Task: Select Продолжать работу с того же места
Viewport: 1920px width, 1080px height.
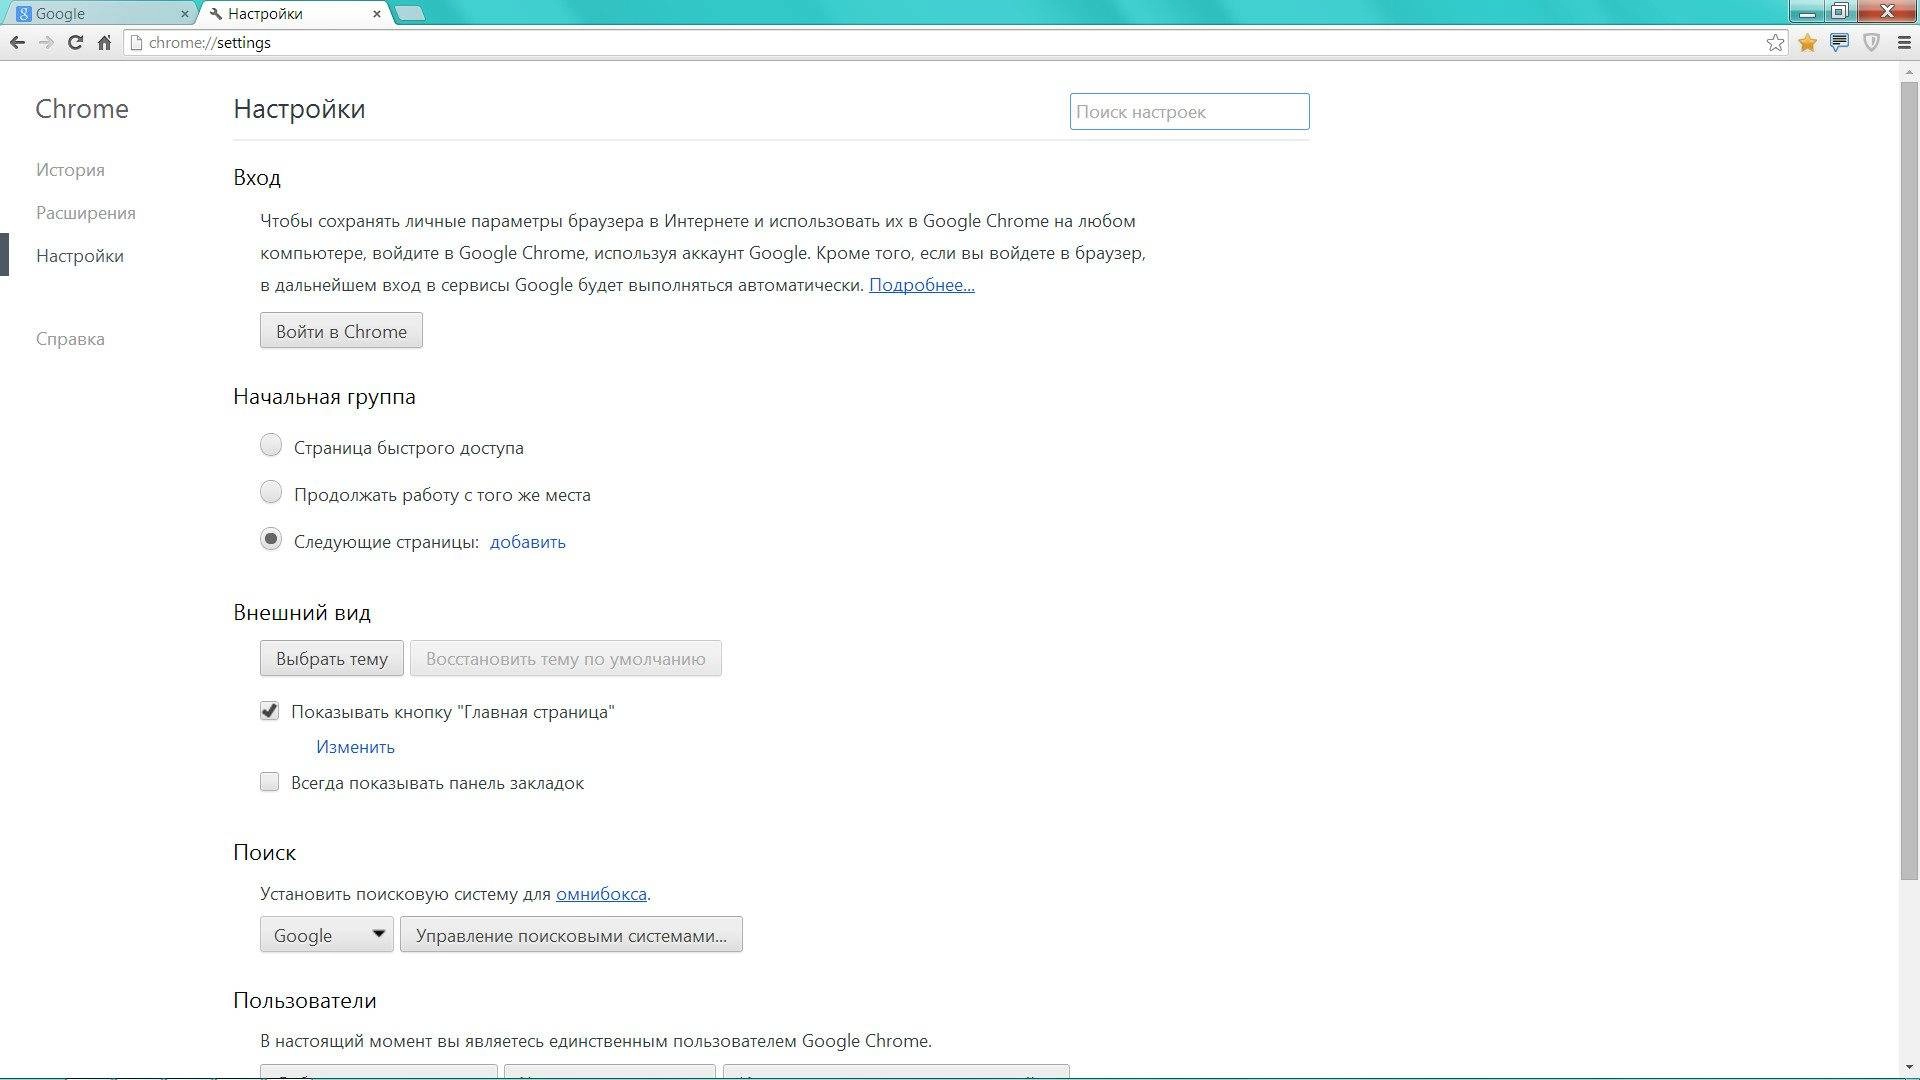Action: [271, 492]
